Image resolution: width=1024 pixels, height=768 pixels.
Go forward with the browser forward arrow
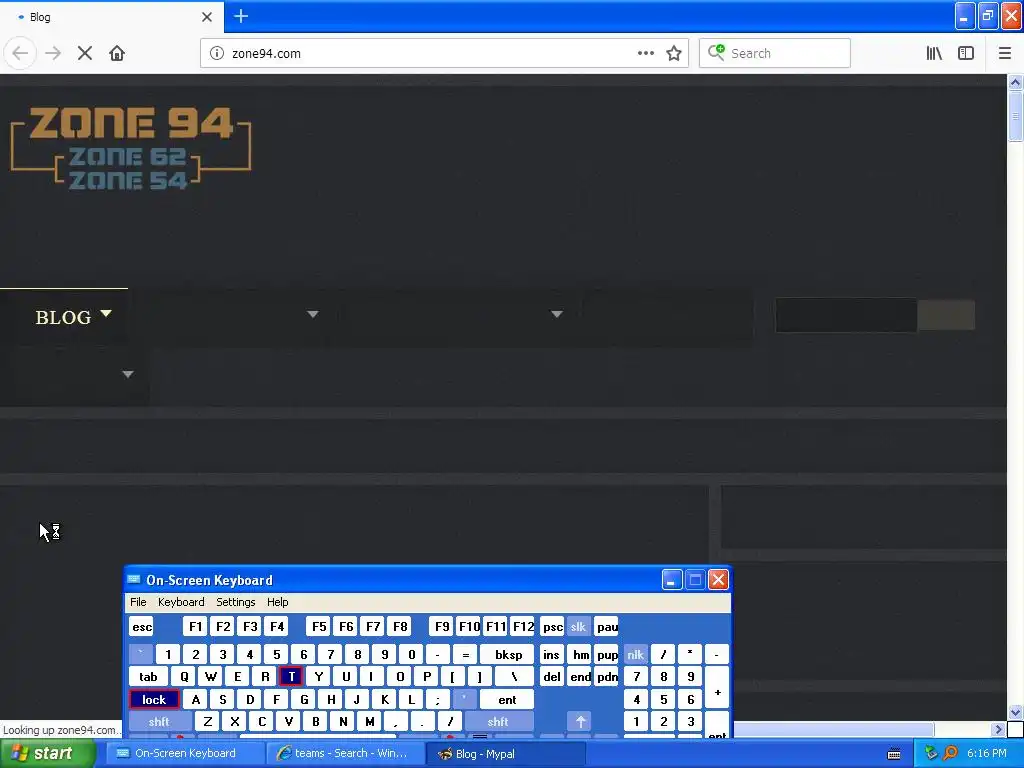tap(53, 53)
